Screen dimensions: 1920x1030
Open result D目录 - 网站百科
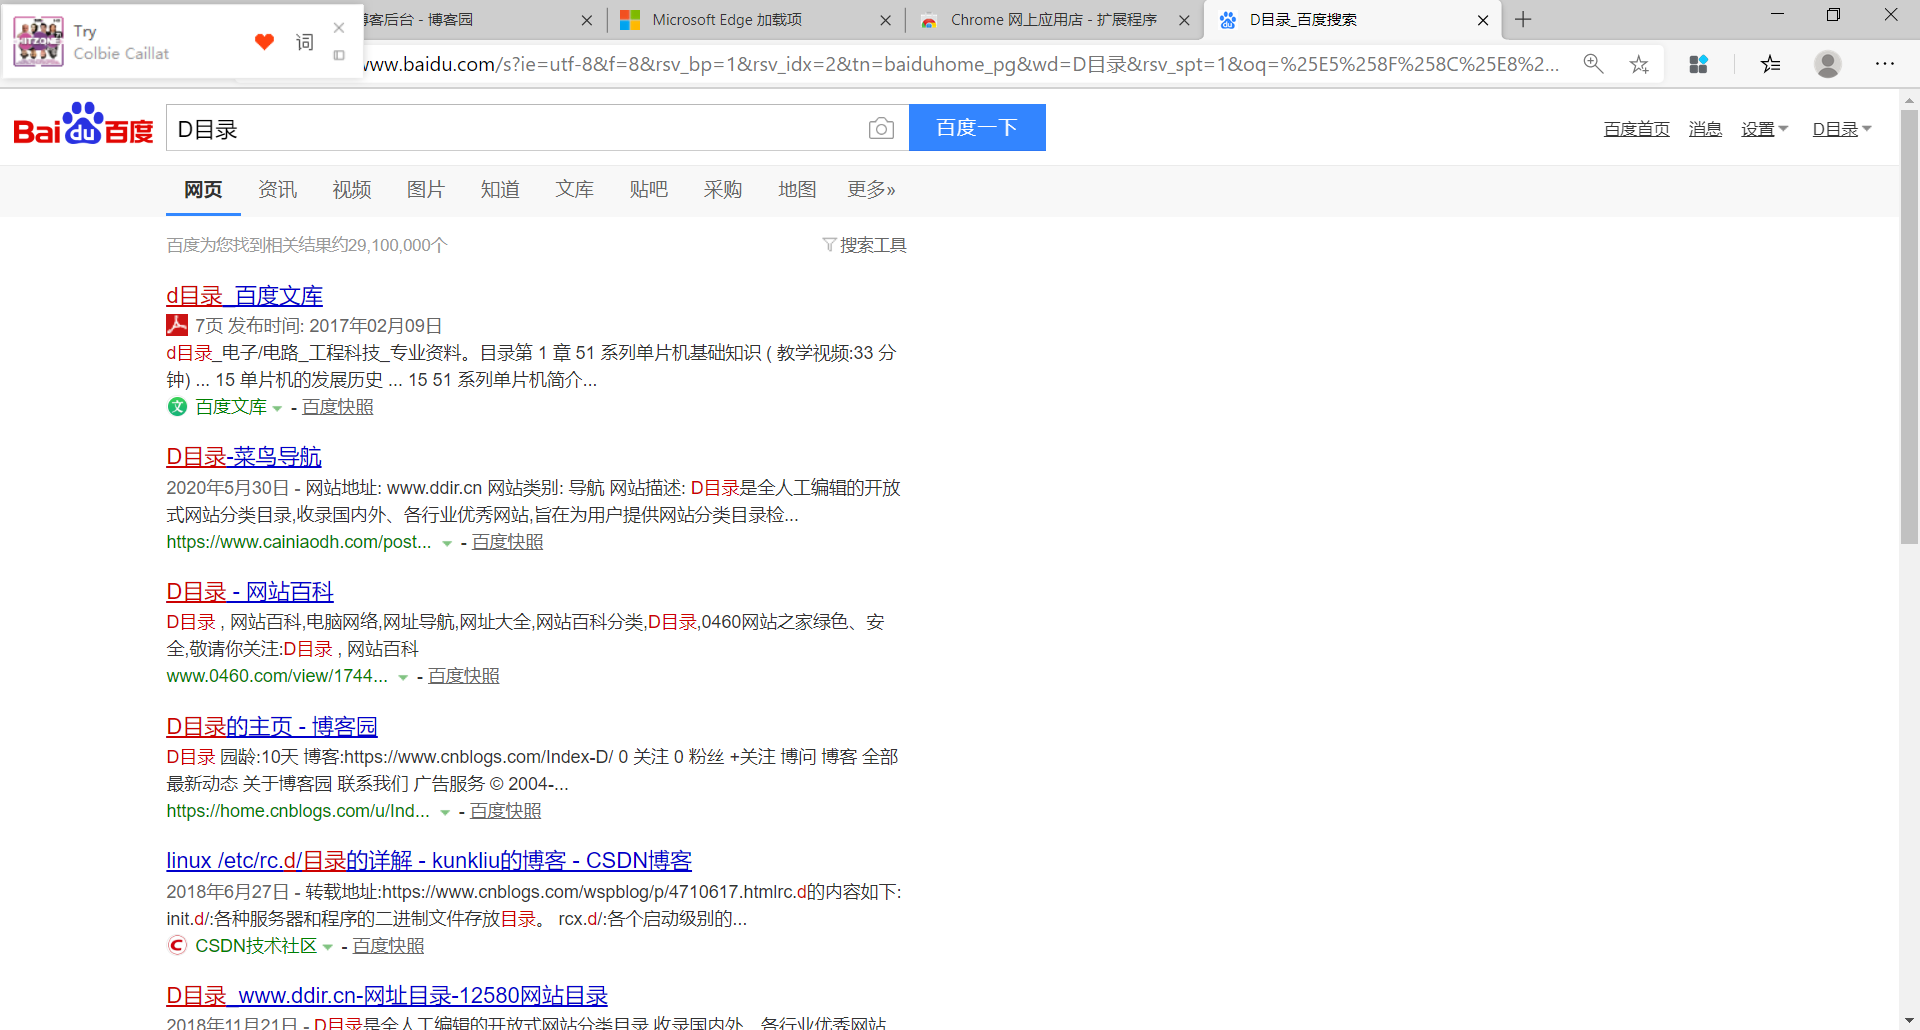click(250, 592)
